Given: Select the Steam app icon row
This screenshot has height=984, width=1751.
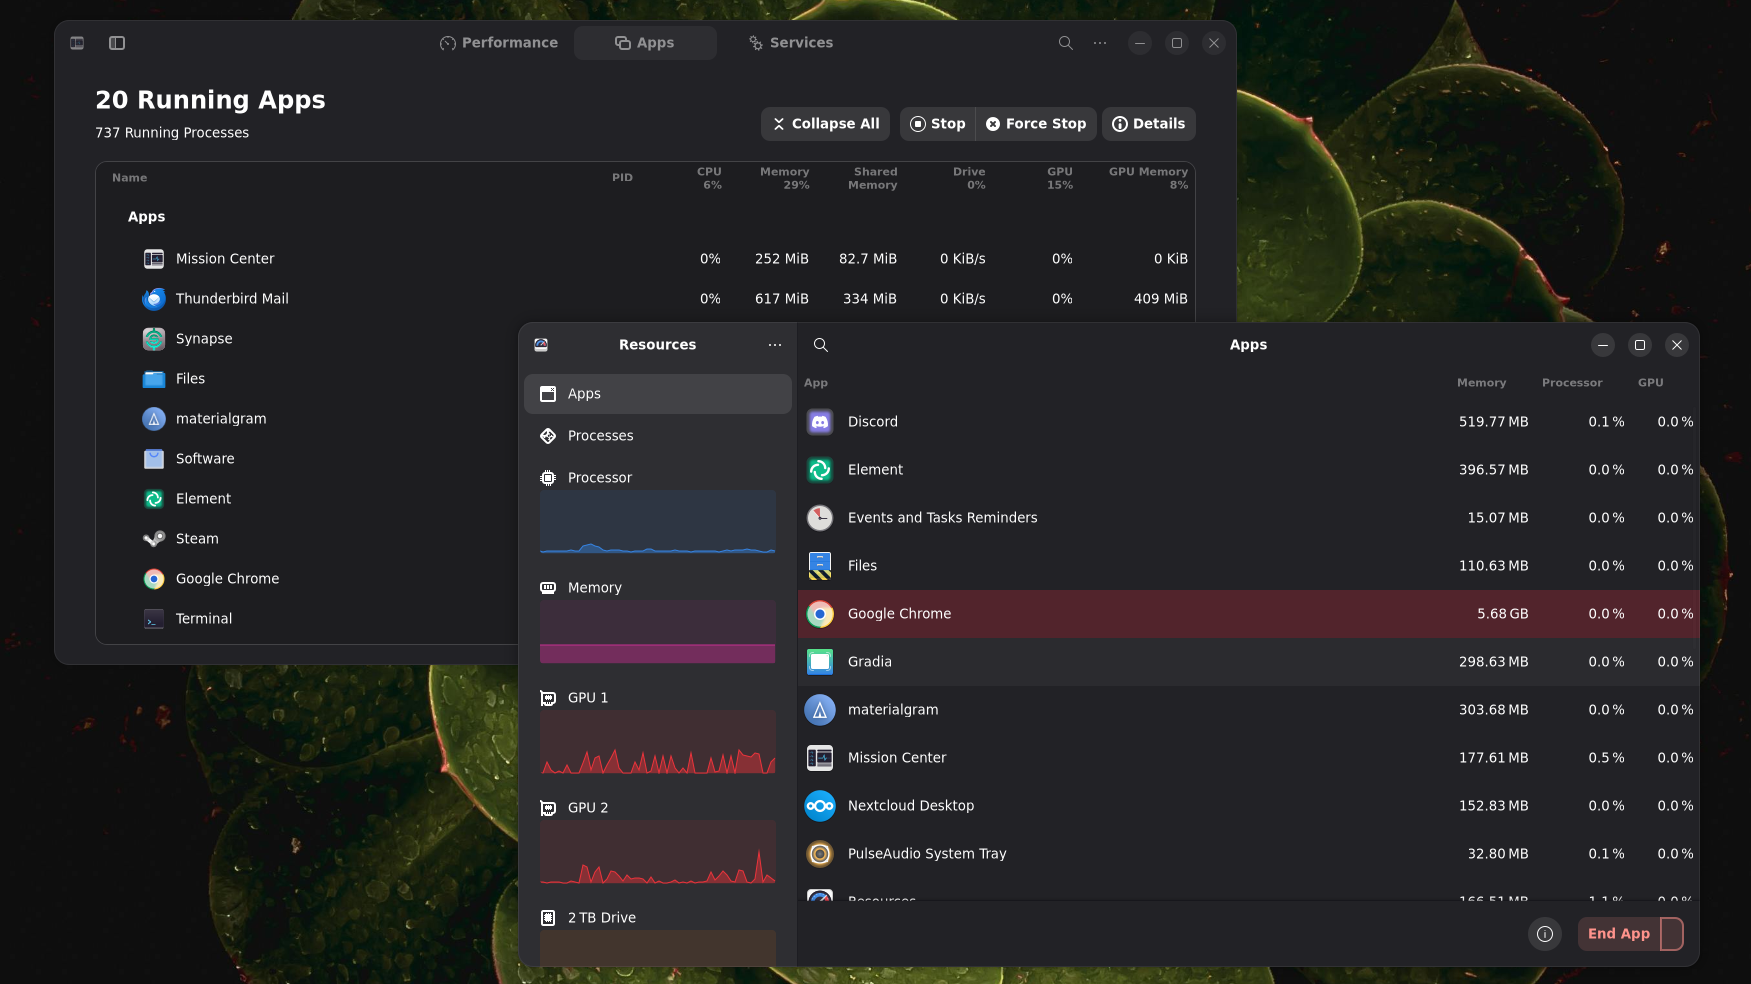Looking at the screenshot, I should tap(154, 539).
